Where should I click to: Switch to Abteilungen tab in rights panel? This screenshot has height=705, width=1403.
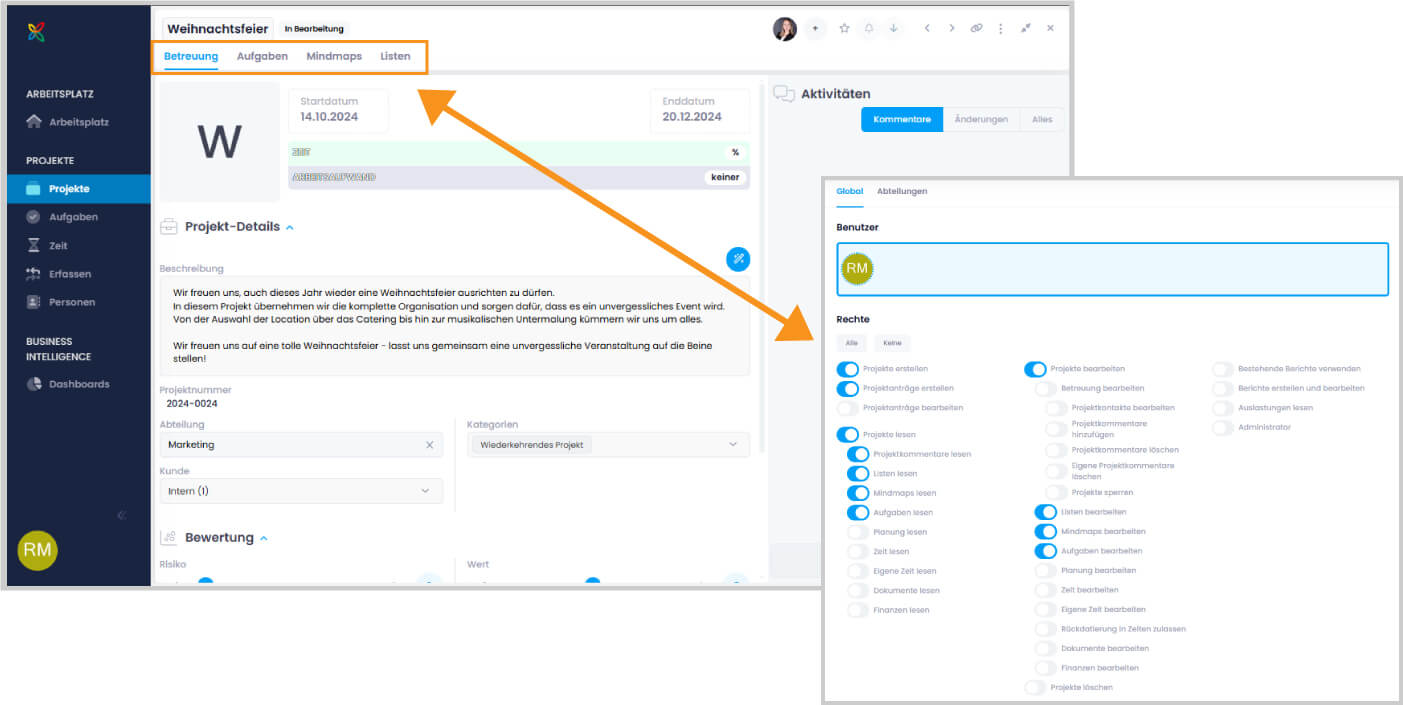pyautogui.click(x=902, y=191)
